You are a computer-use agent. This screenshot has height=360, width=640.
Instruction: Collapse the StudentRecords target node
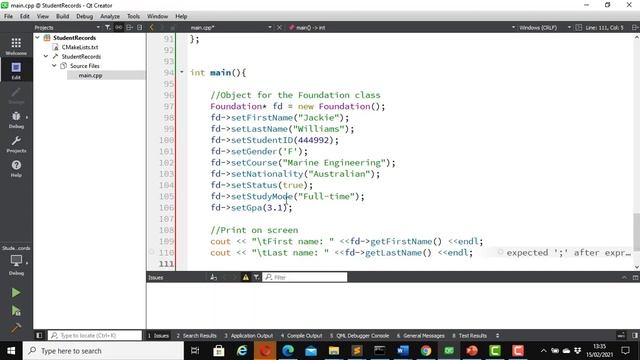point(46,56)
